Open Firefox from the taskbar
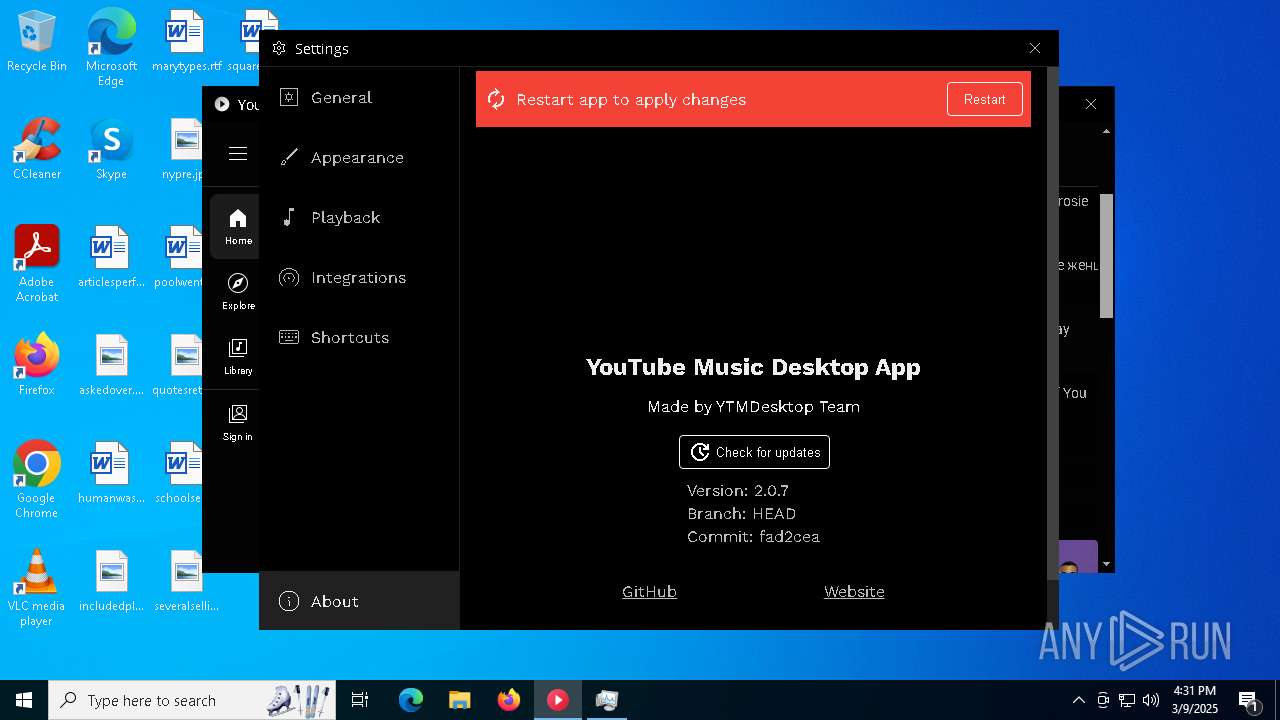Screen dimensions: 1280x720 point(509,700)
